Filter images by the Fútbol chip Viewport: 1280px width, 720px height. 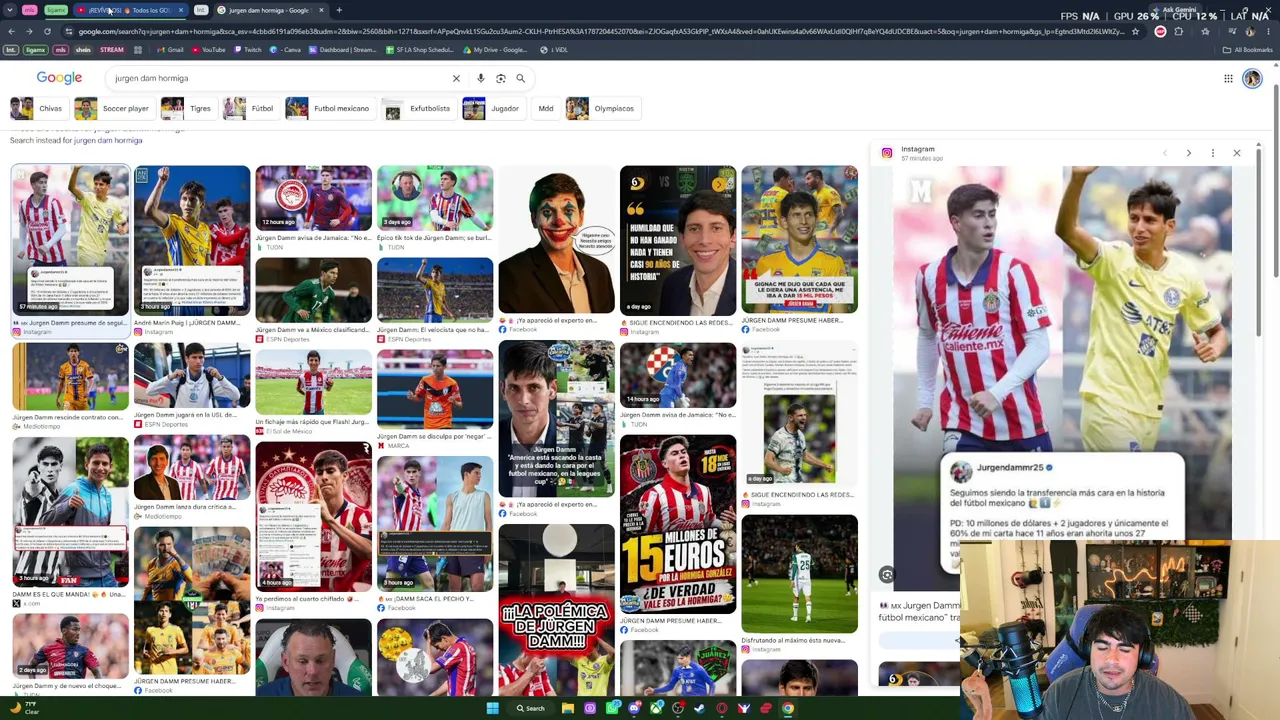249,109
